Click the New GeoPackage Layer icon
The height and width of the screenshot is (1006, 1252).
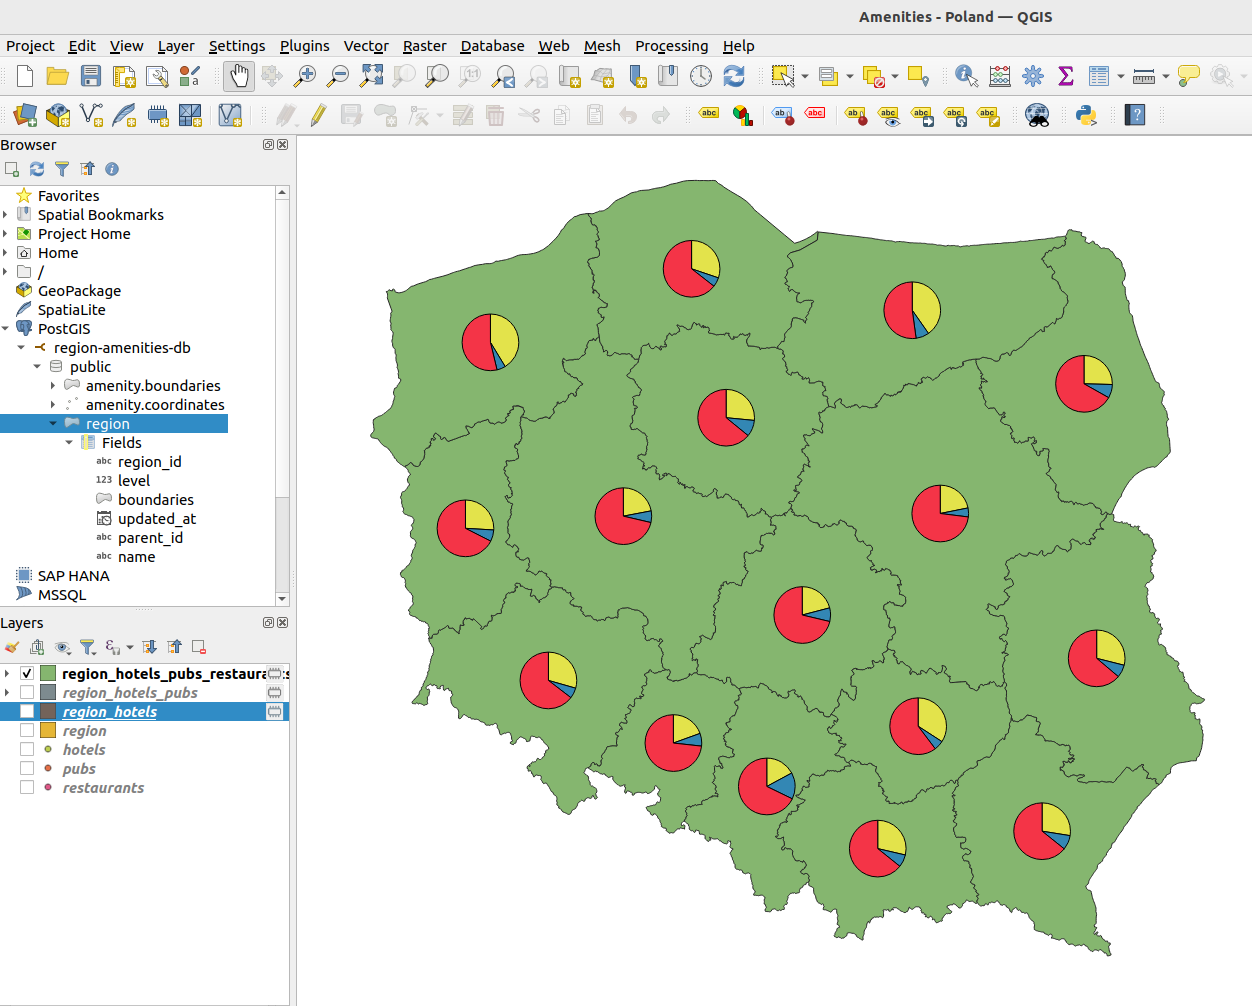[x=58, y=115]
